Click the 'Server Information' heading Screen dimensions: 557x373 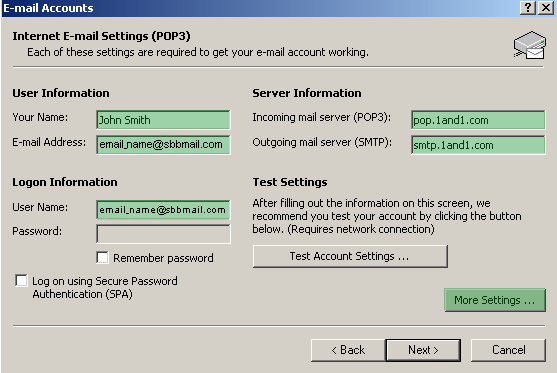coord(307,93)
